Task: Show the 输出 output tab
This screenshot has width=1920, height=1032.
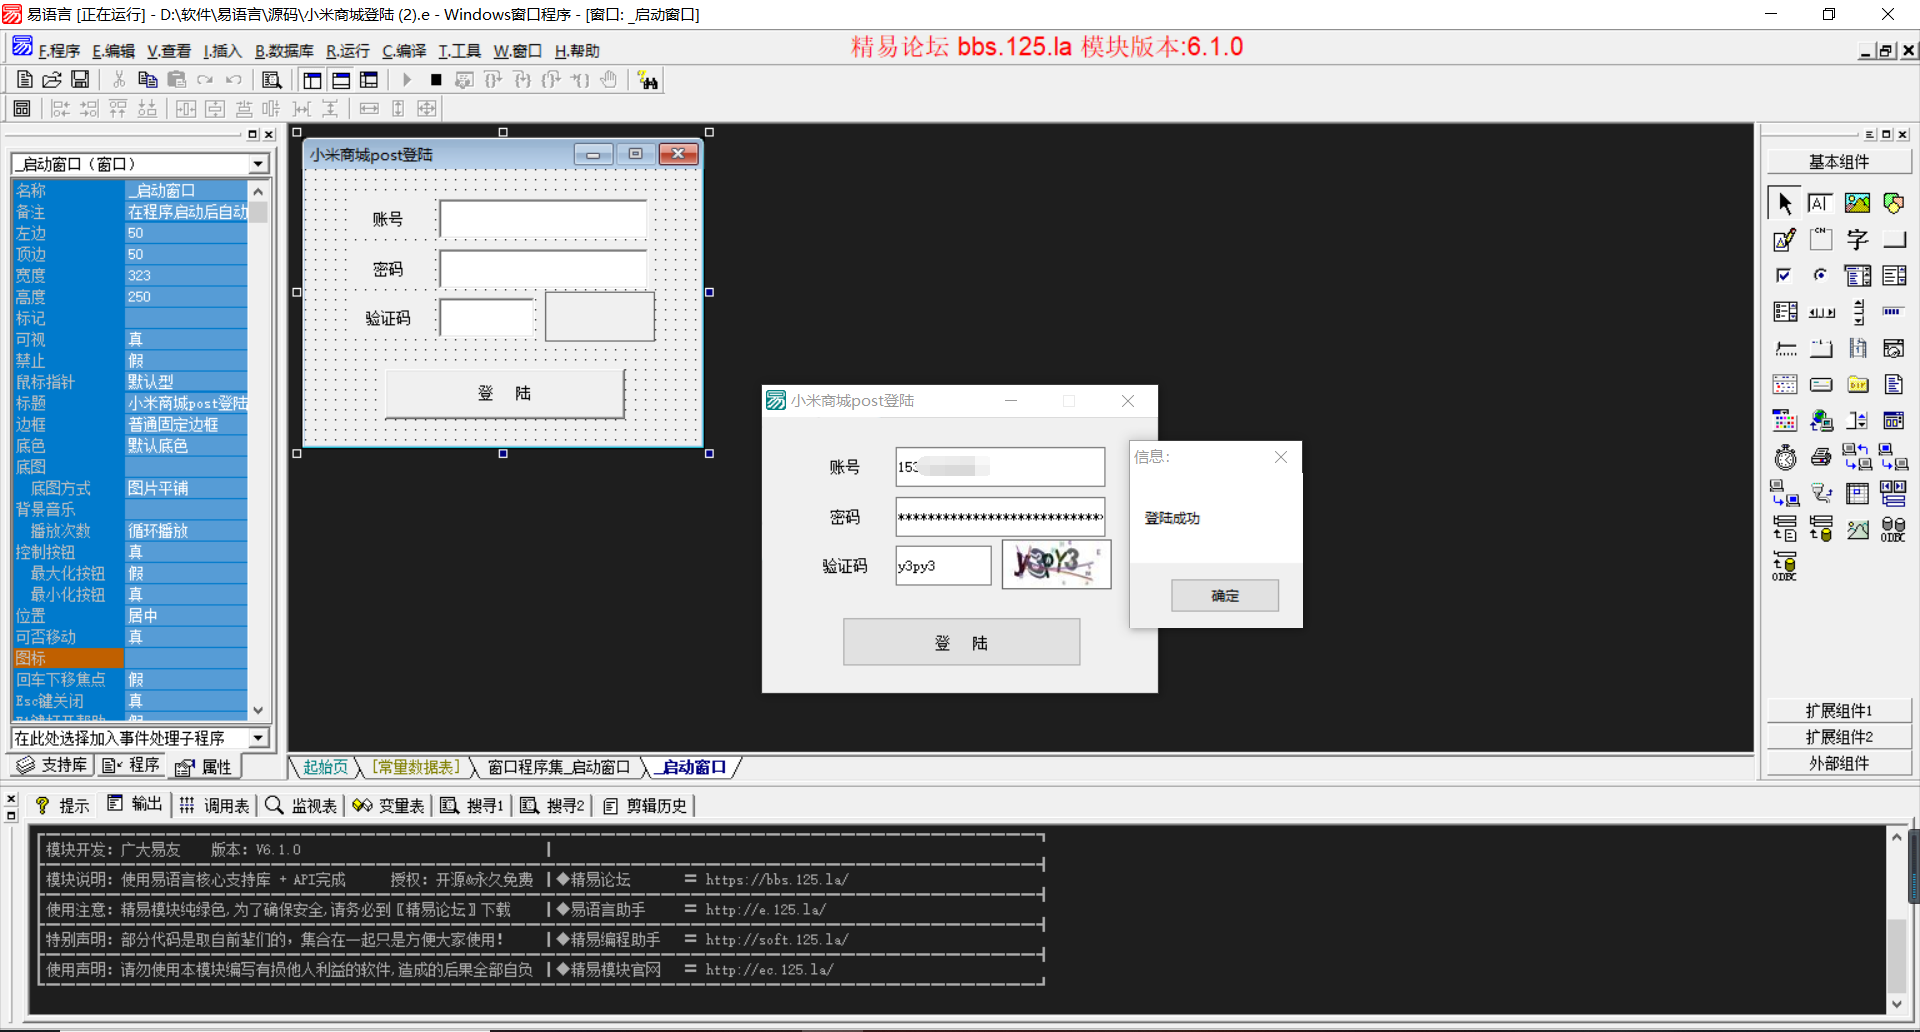Action: click(x=135, y=804)
